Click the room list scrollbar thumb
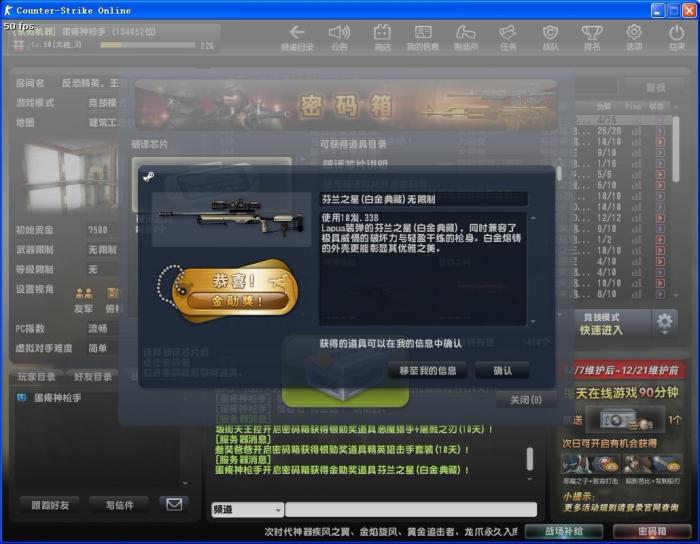 point(676,149)
